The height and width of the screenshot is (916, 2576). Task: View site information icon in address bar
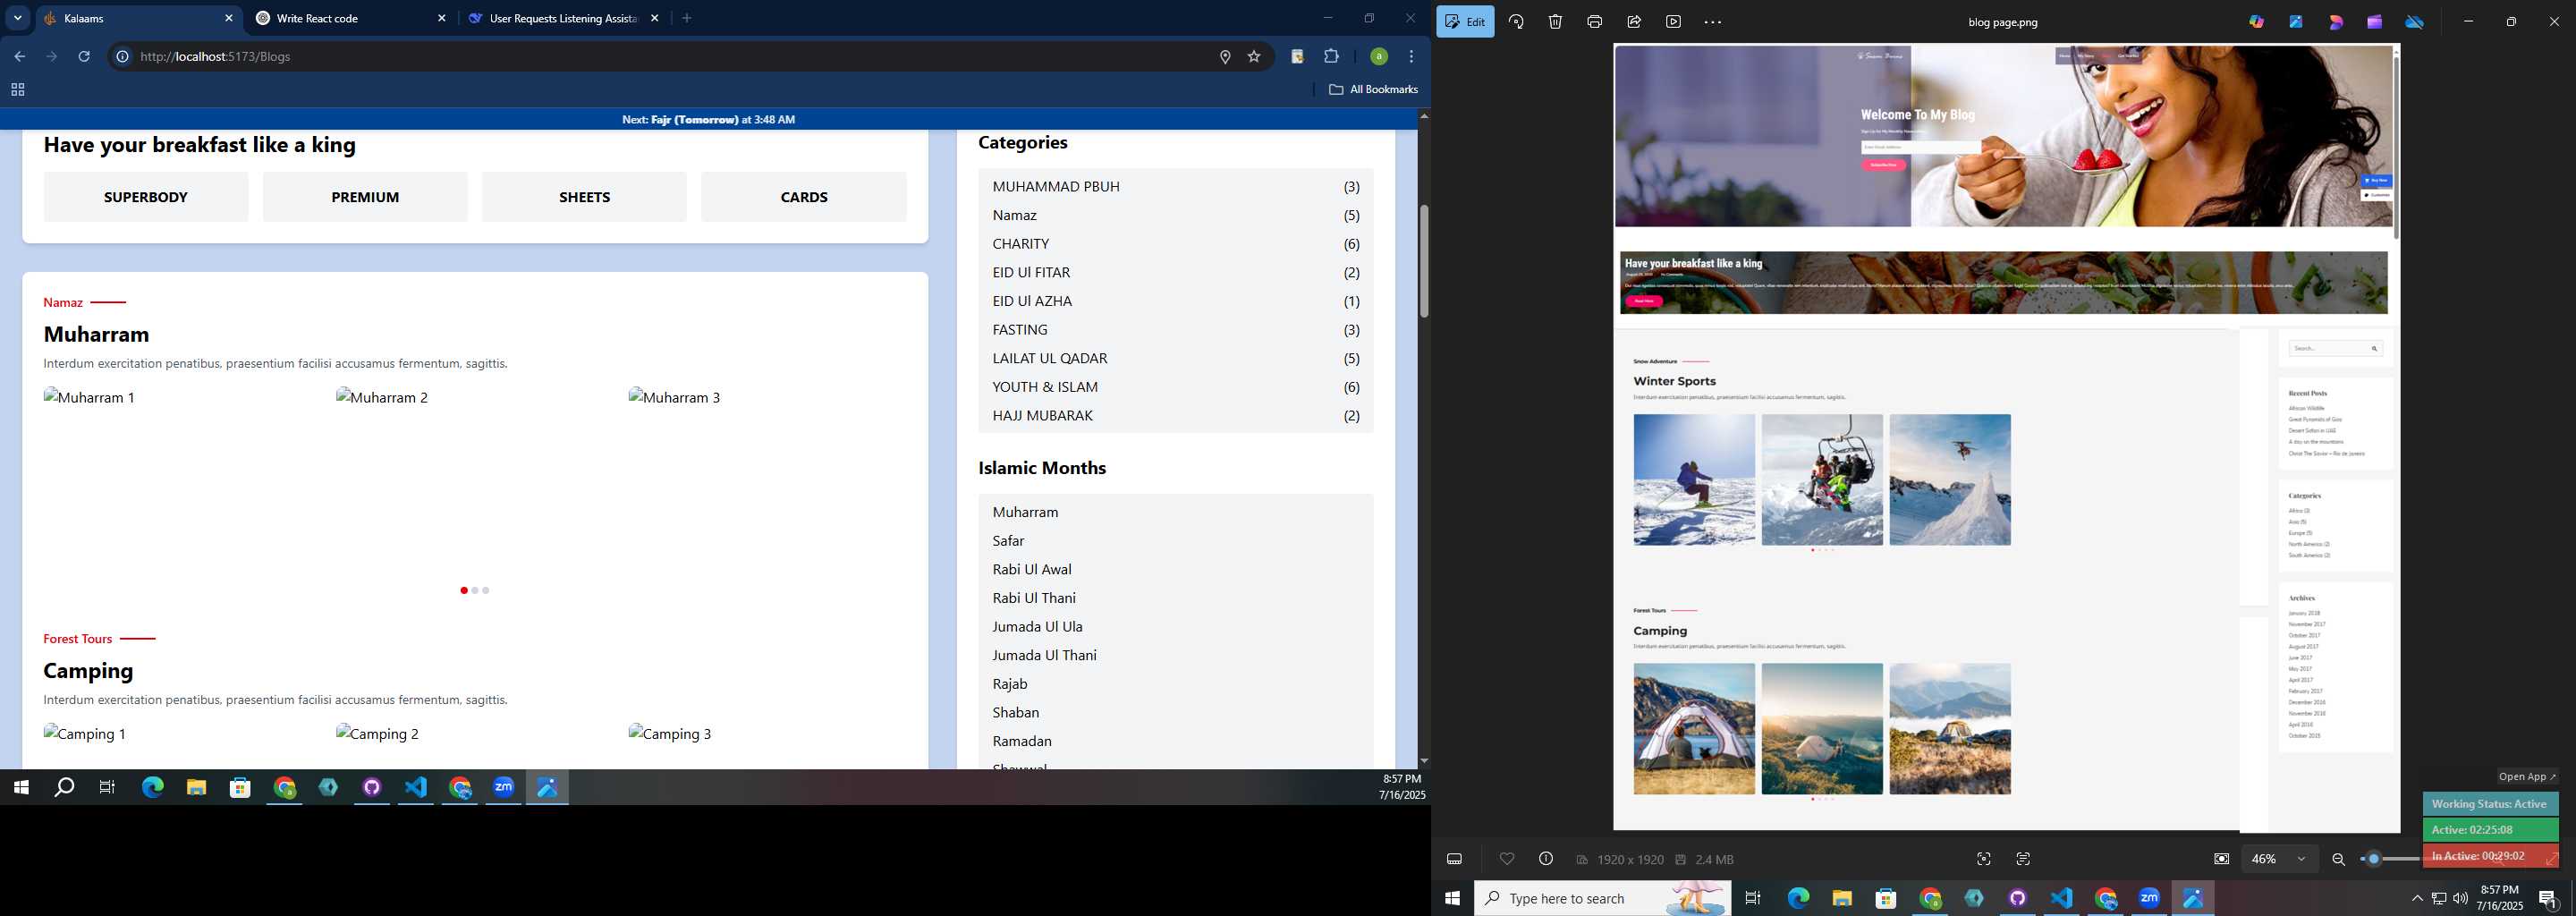pos(122,56)
